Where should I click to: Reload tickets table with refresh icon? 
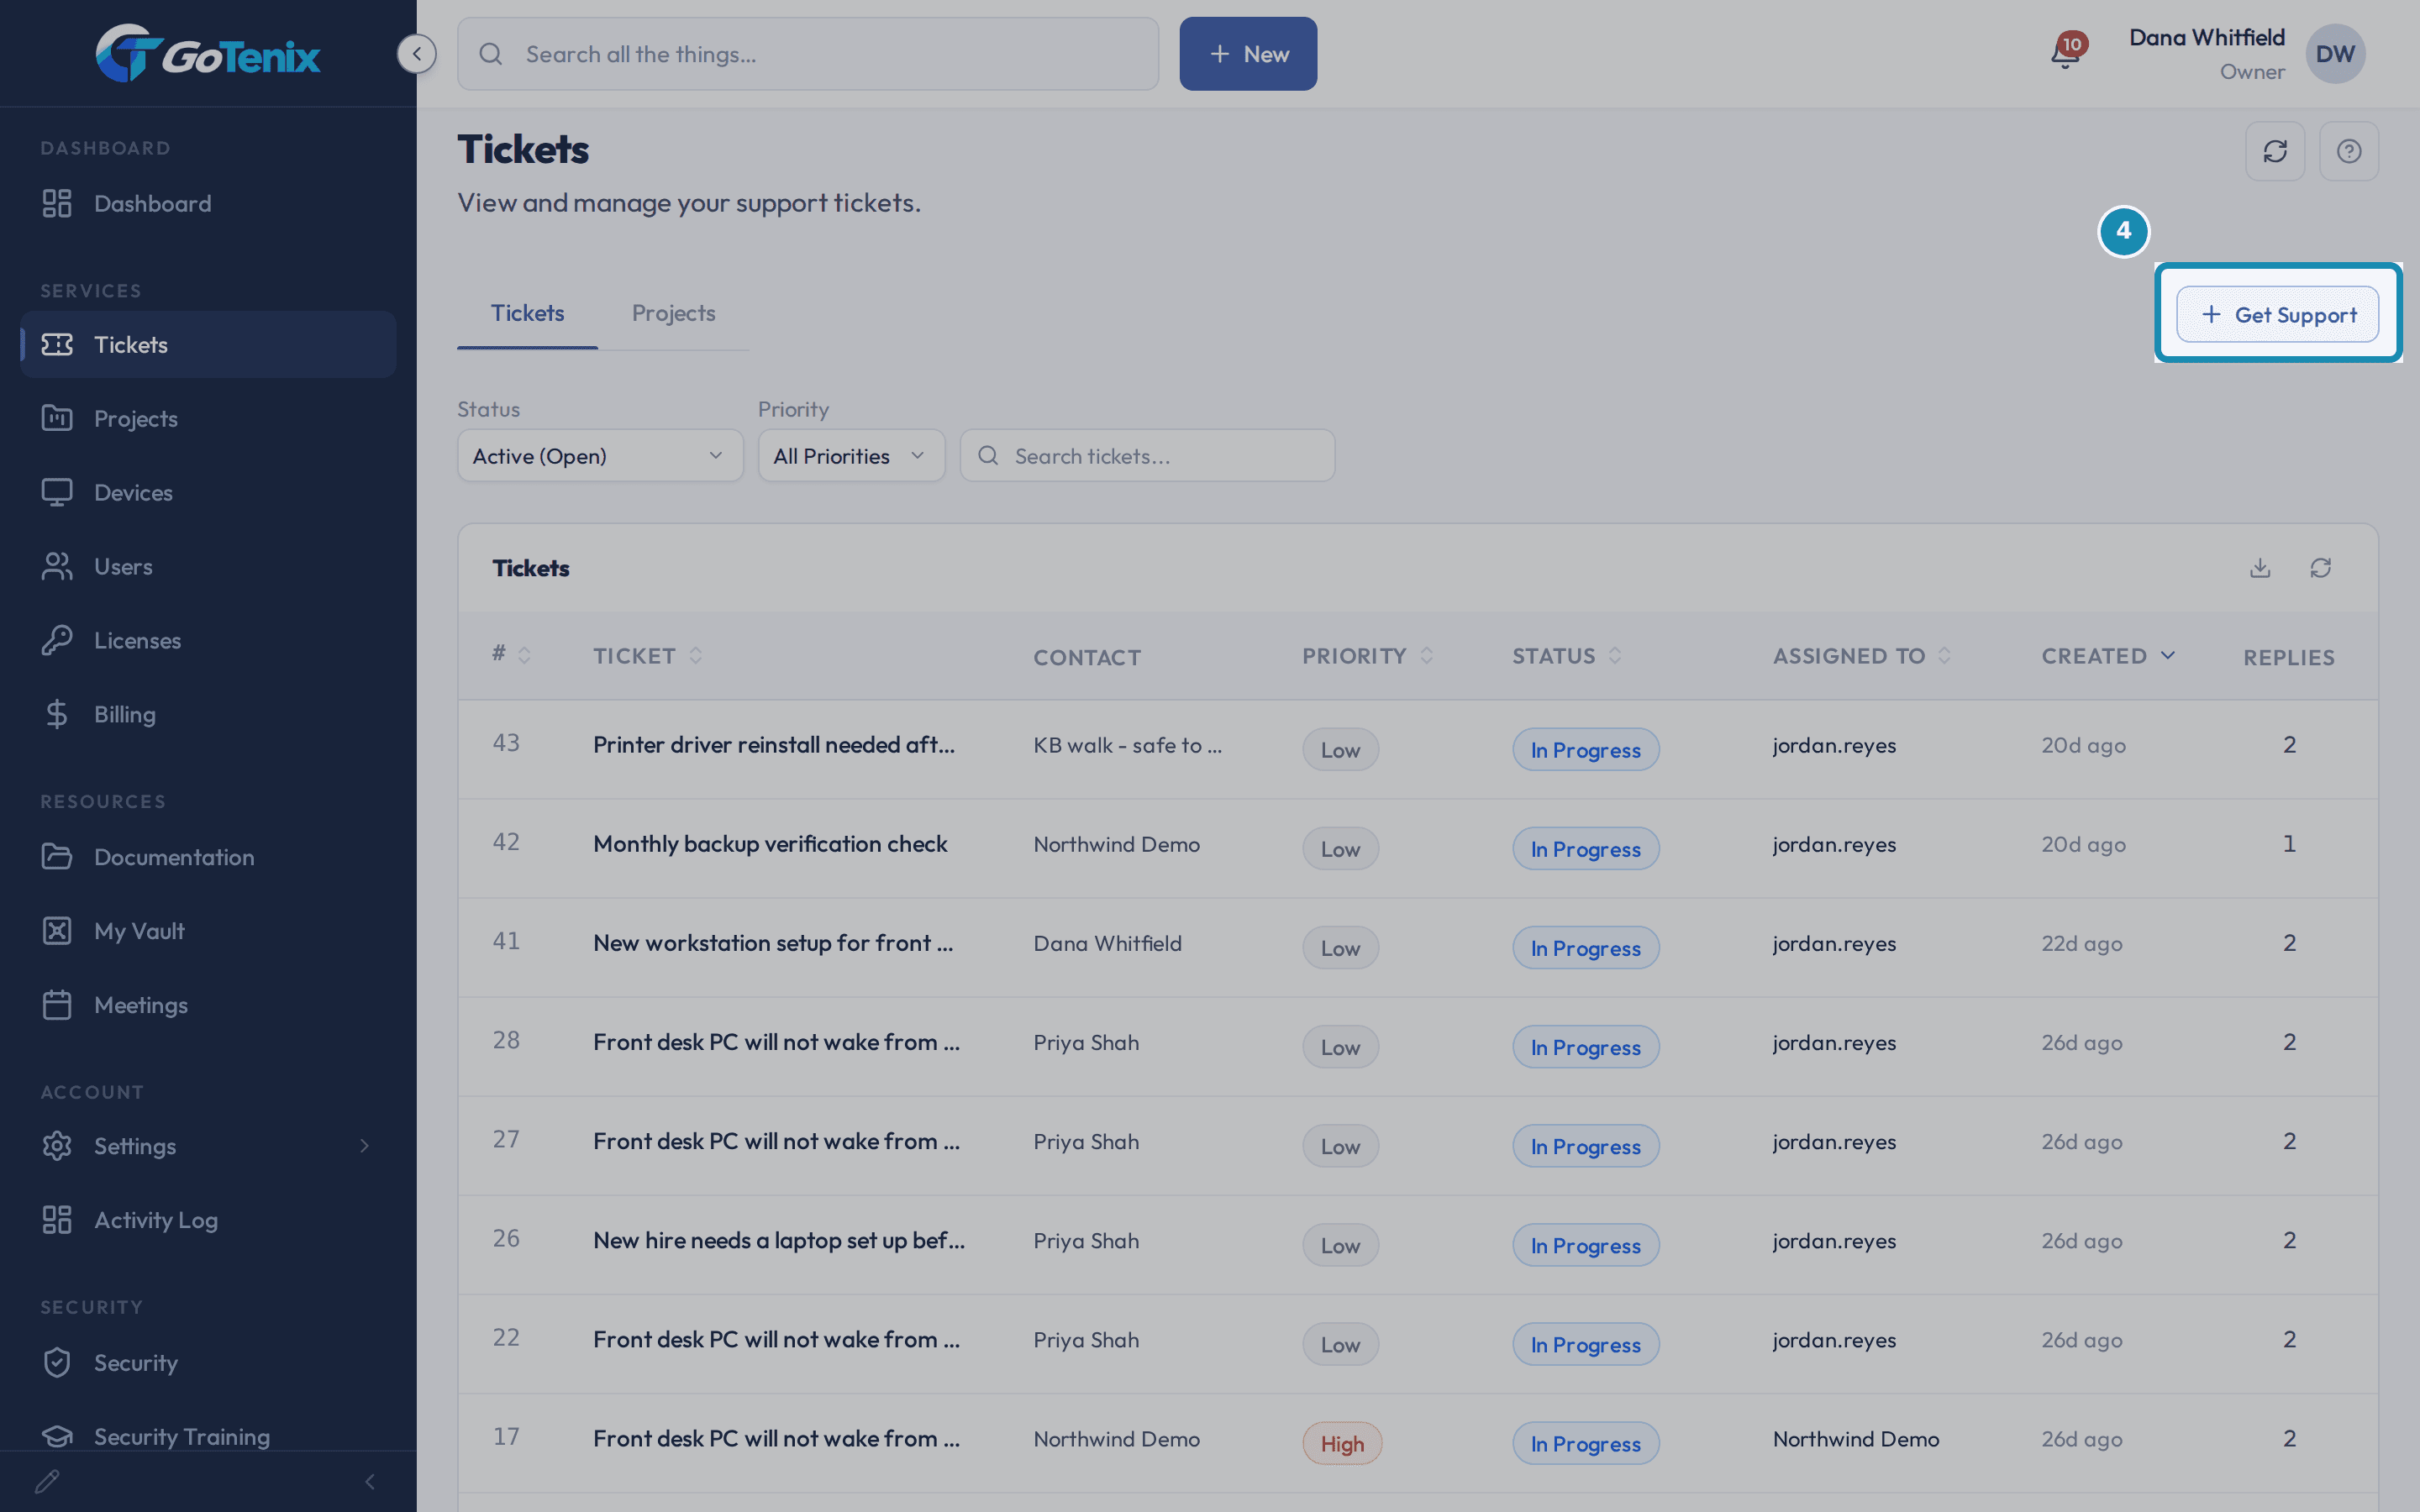point(2321,568)
